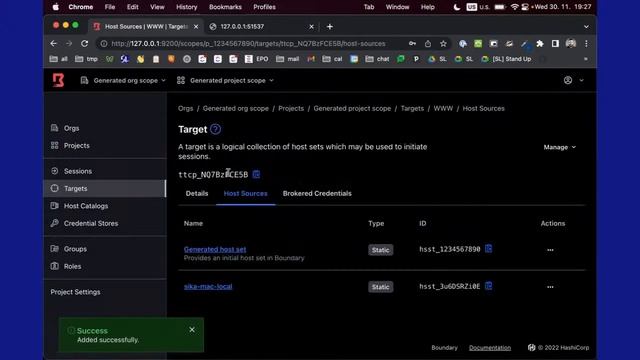Toggle Chrome side panel icon
This screenshot has height=360, width=640.
coord(555,43)
